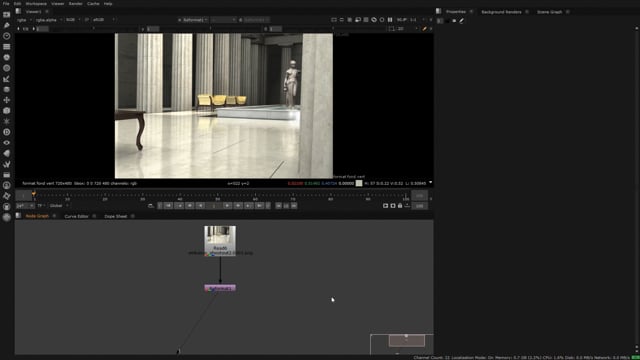Open the Render menu
Screen dimensions: 640x360
[76, 3]
